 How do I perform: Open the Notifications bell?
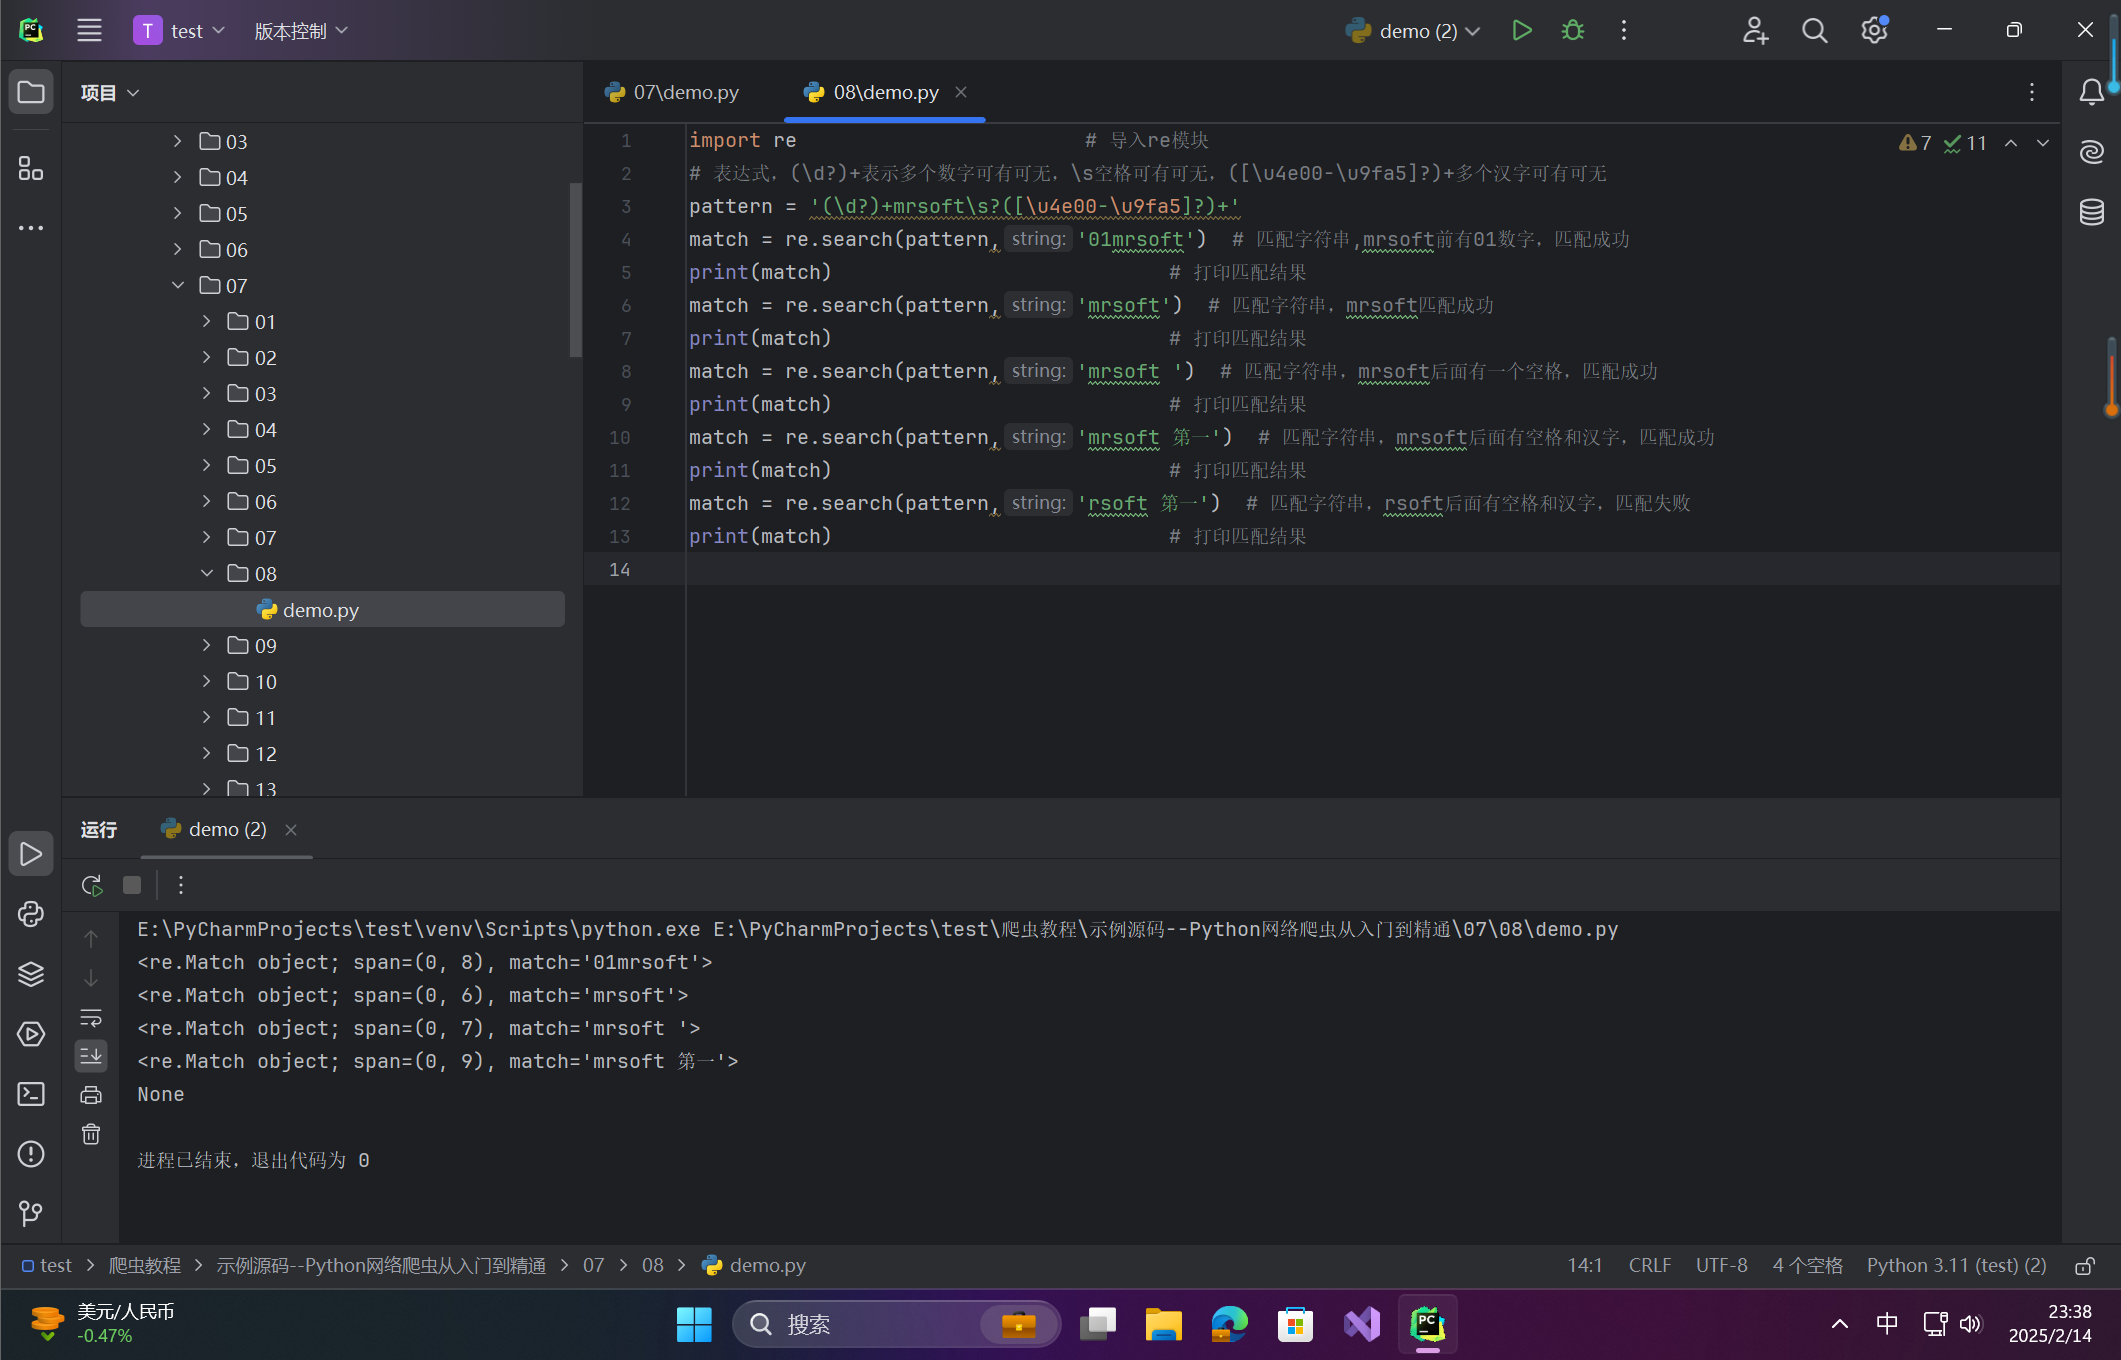[x=2091, y=92]
